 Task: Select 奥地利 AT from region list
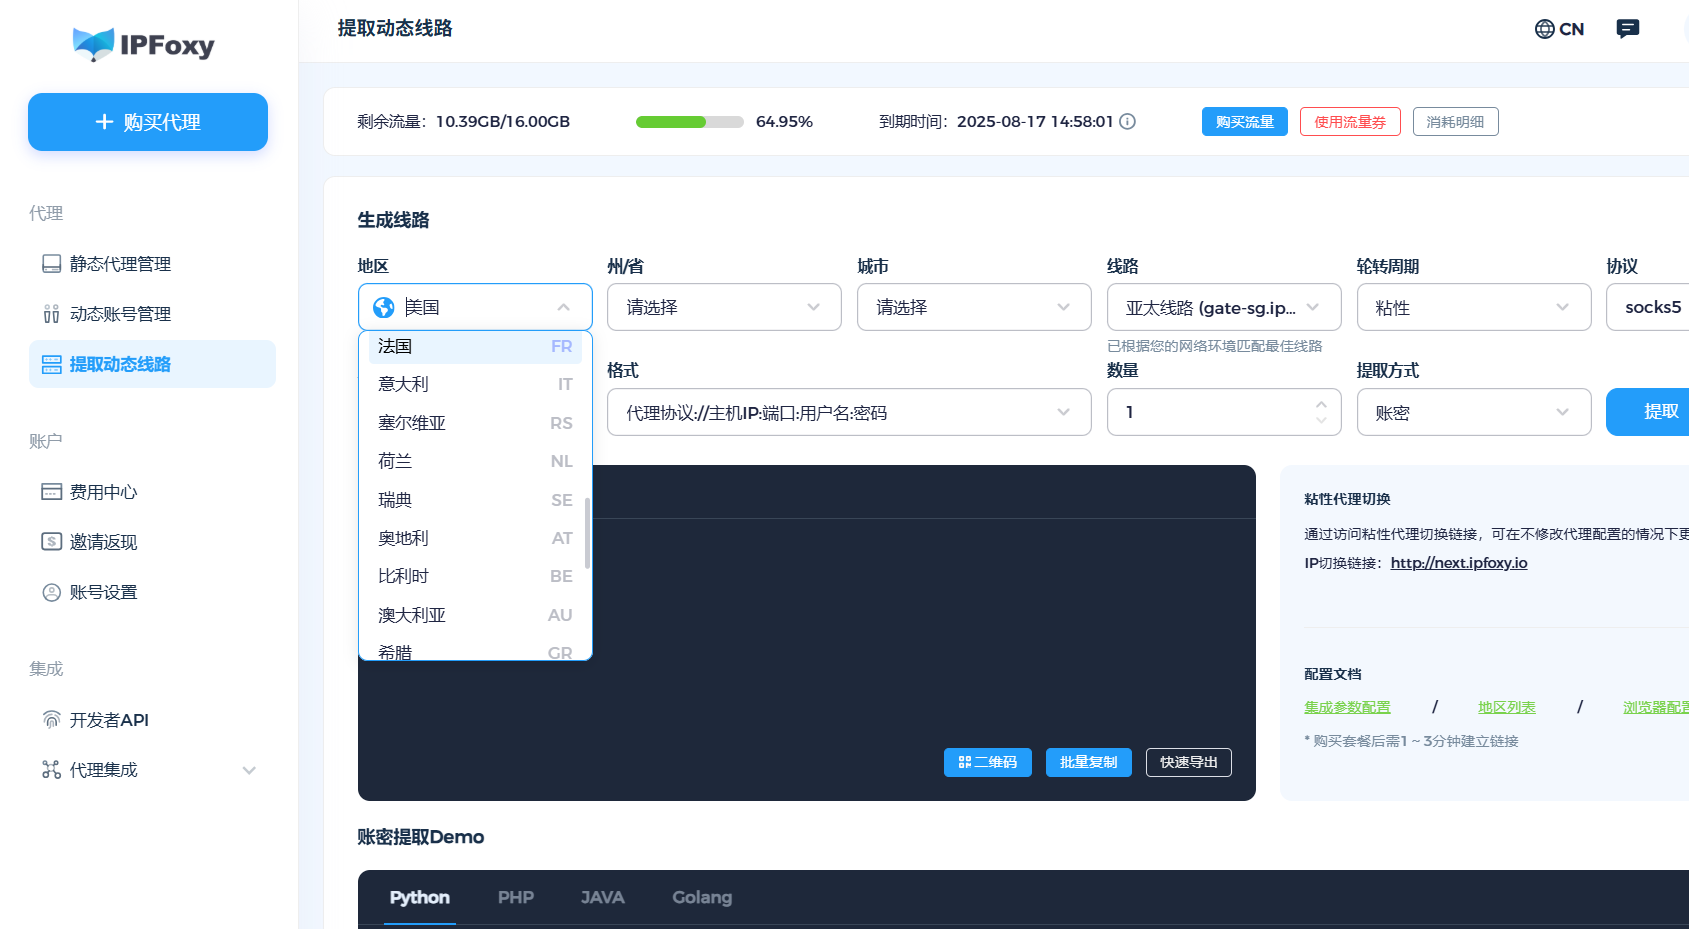(x=475, y=538)
